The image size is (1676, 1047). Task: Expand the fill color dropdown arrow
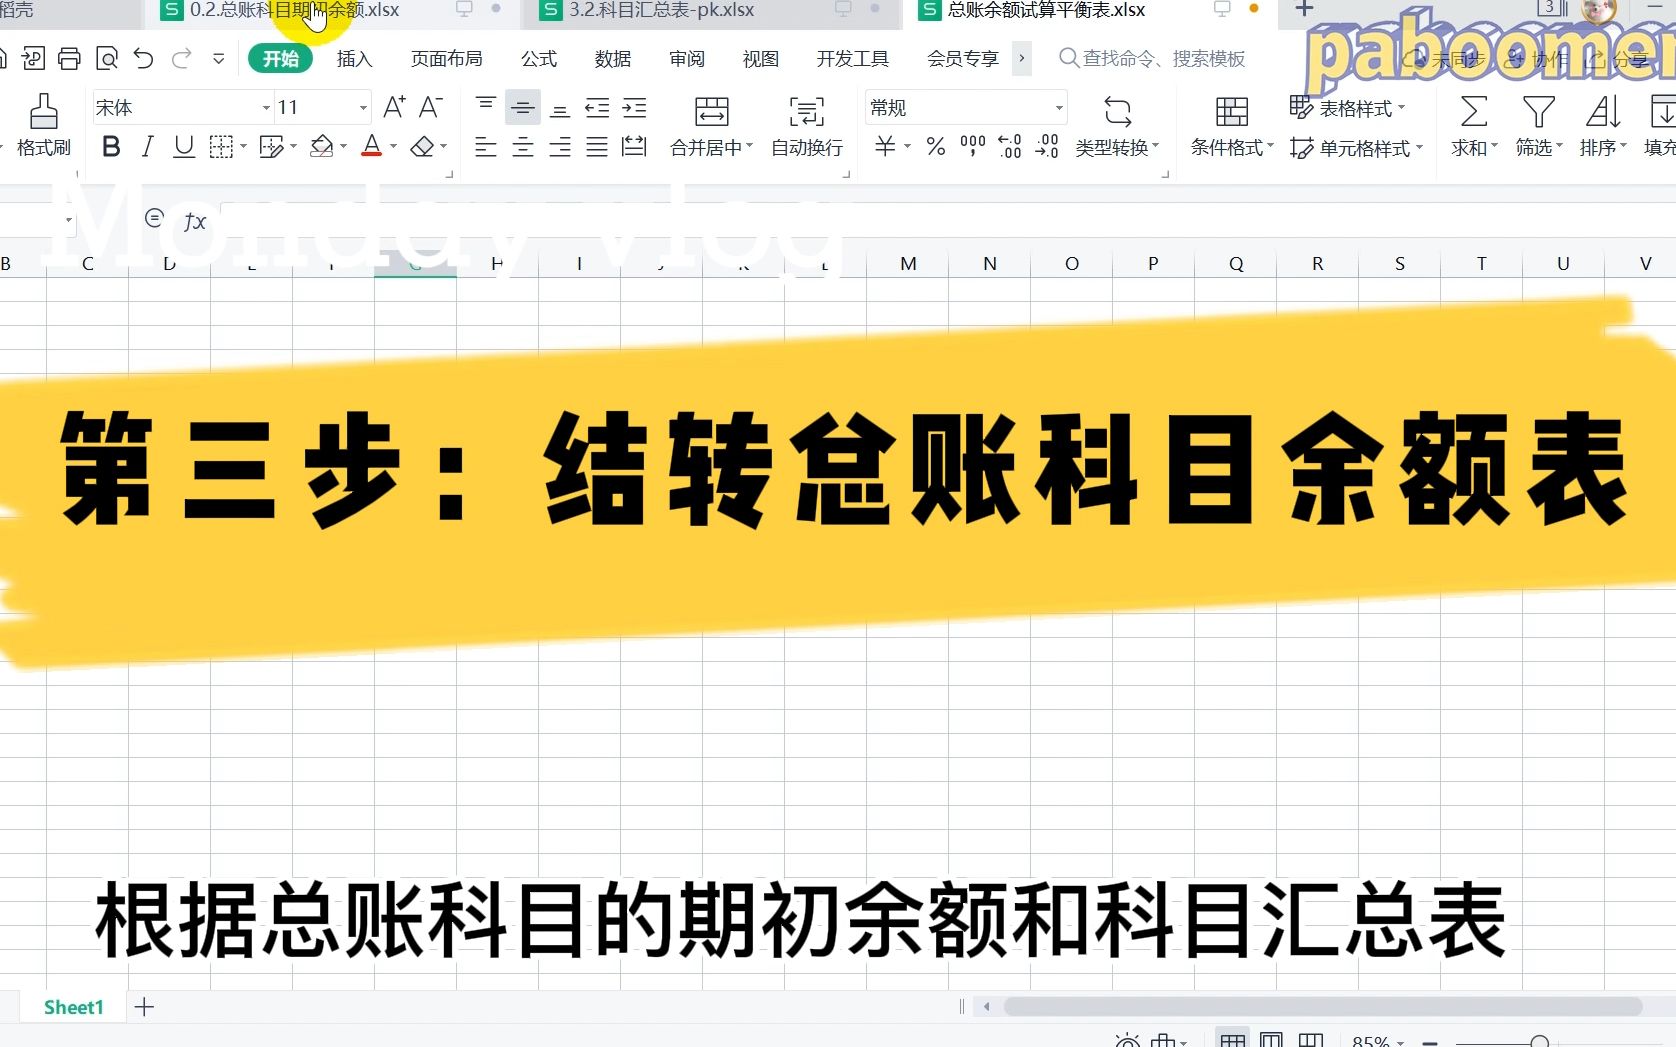point(343,147)
